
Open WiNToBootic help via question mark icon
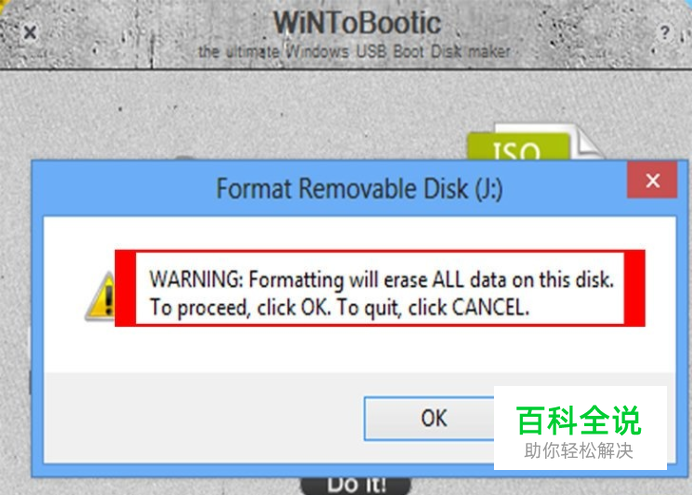[x=665, y=32]
